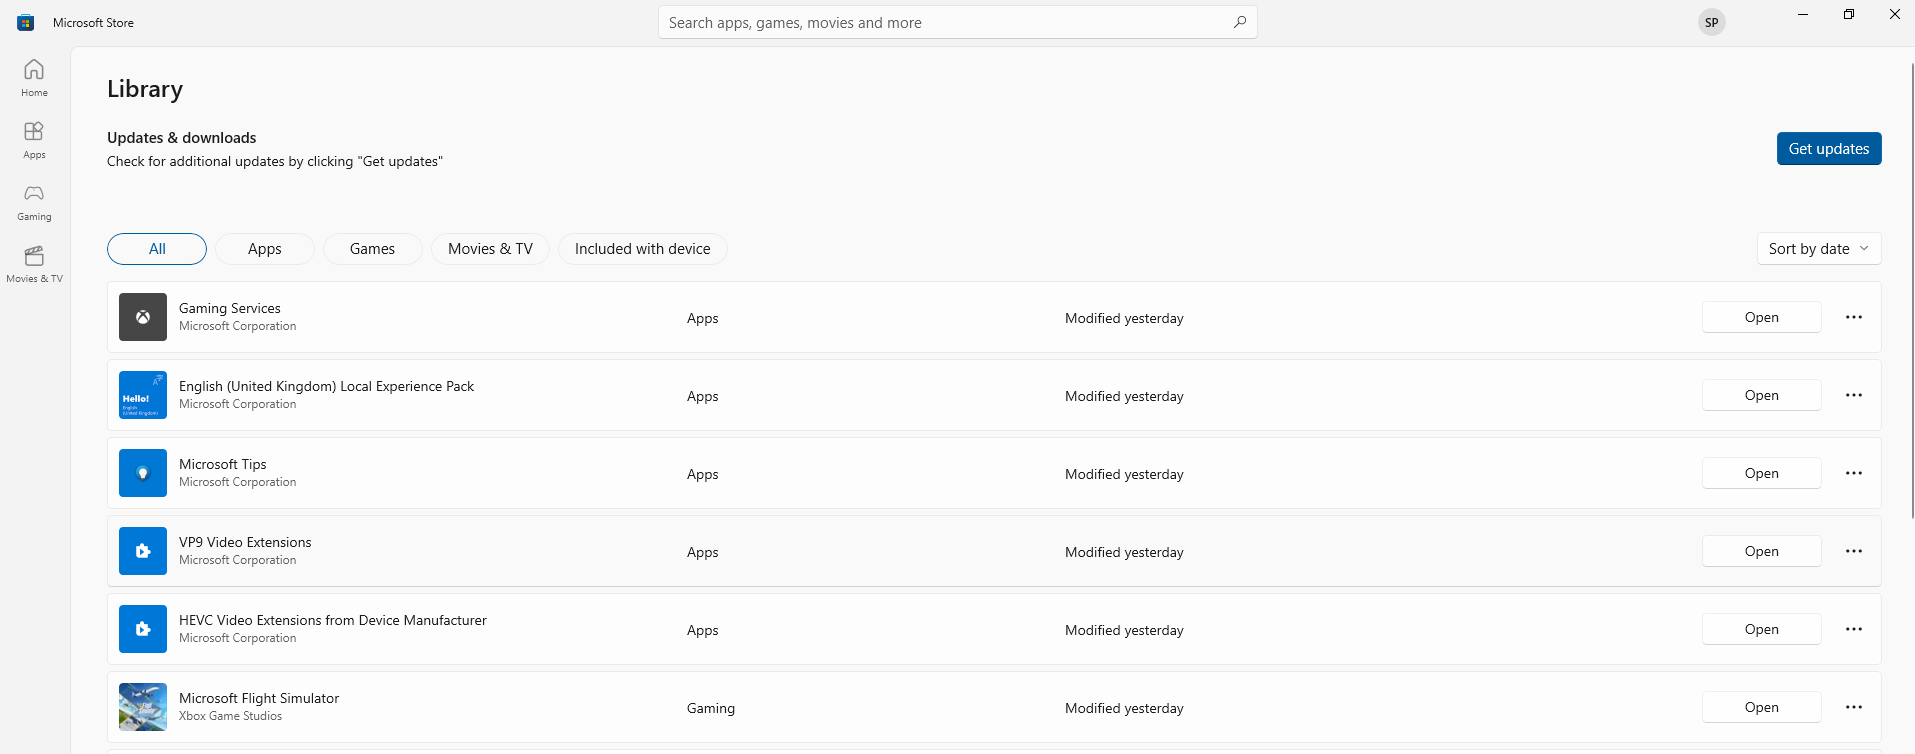Open the SP profile account icon

(1711, 22)
